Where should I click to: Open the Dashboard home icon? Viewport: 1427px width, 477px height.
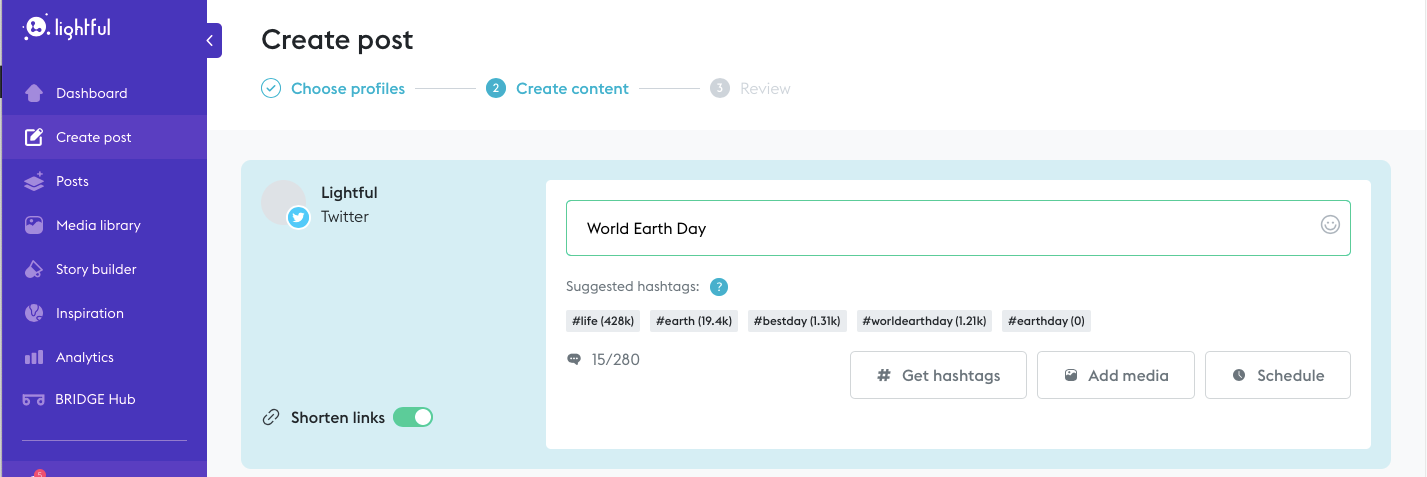click(x=34, y=93)
